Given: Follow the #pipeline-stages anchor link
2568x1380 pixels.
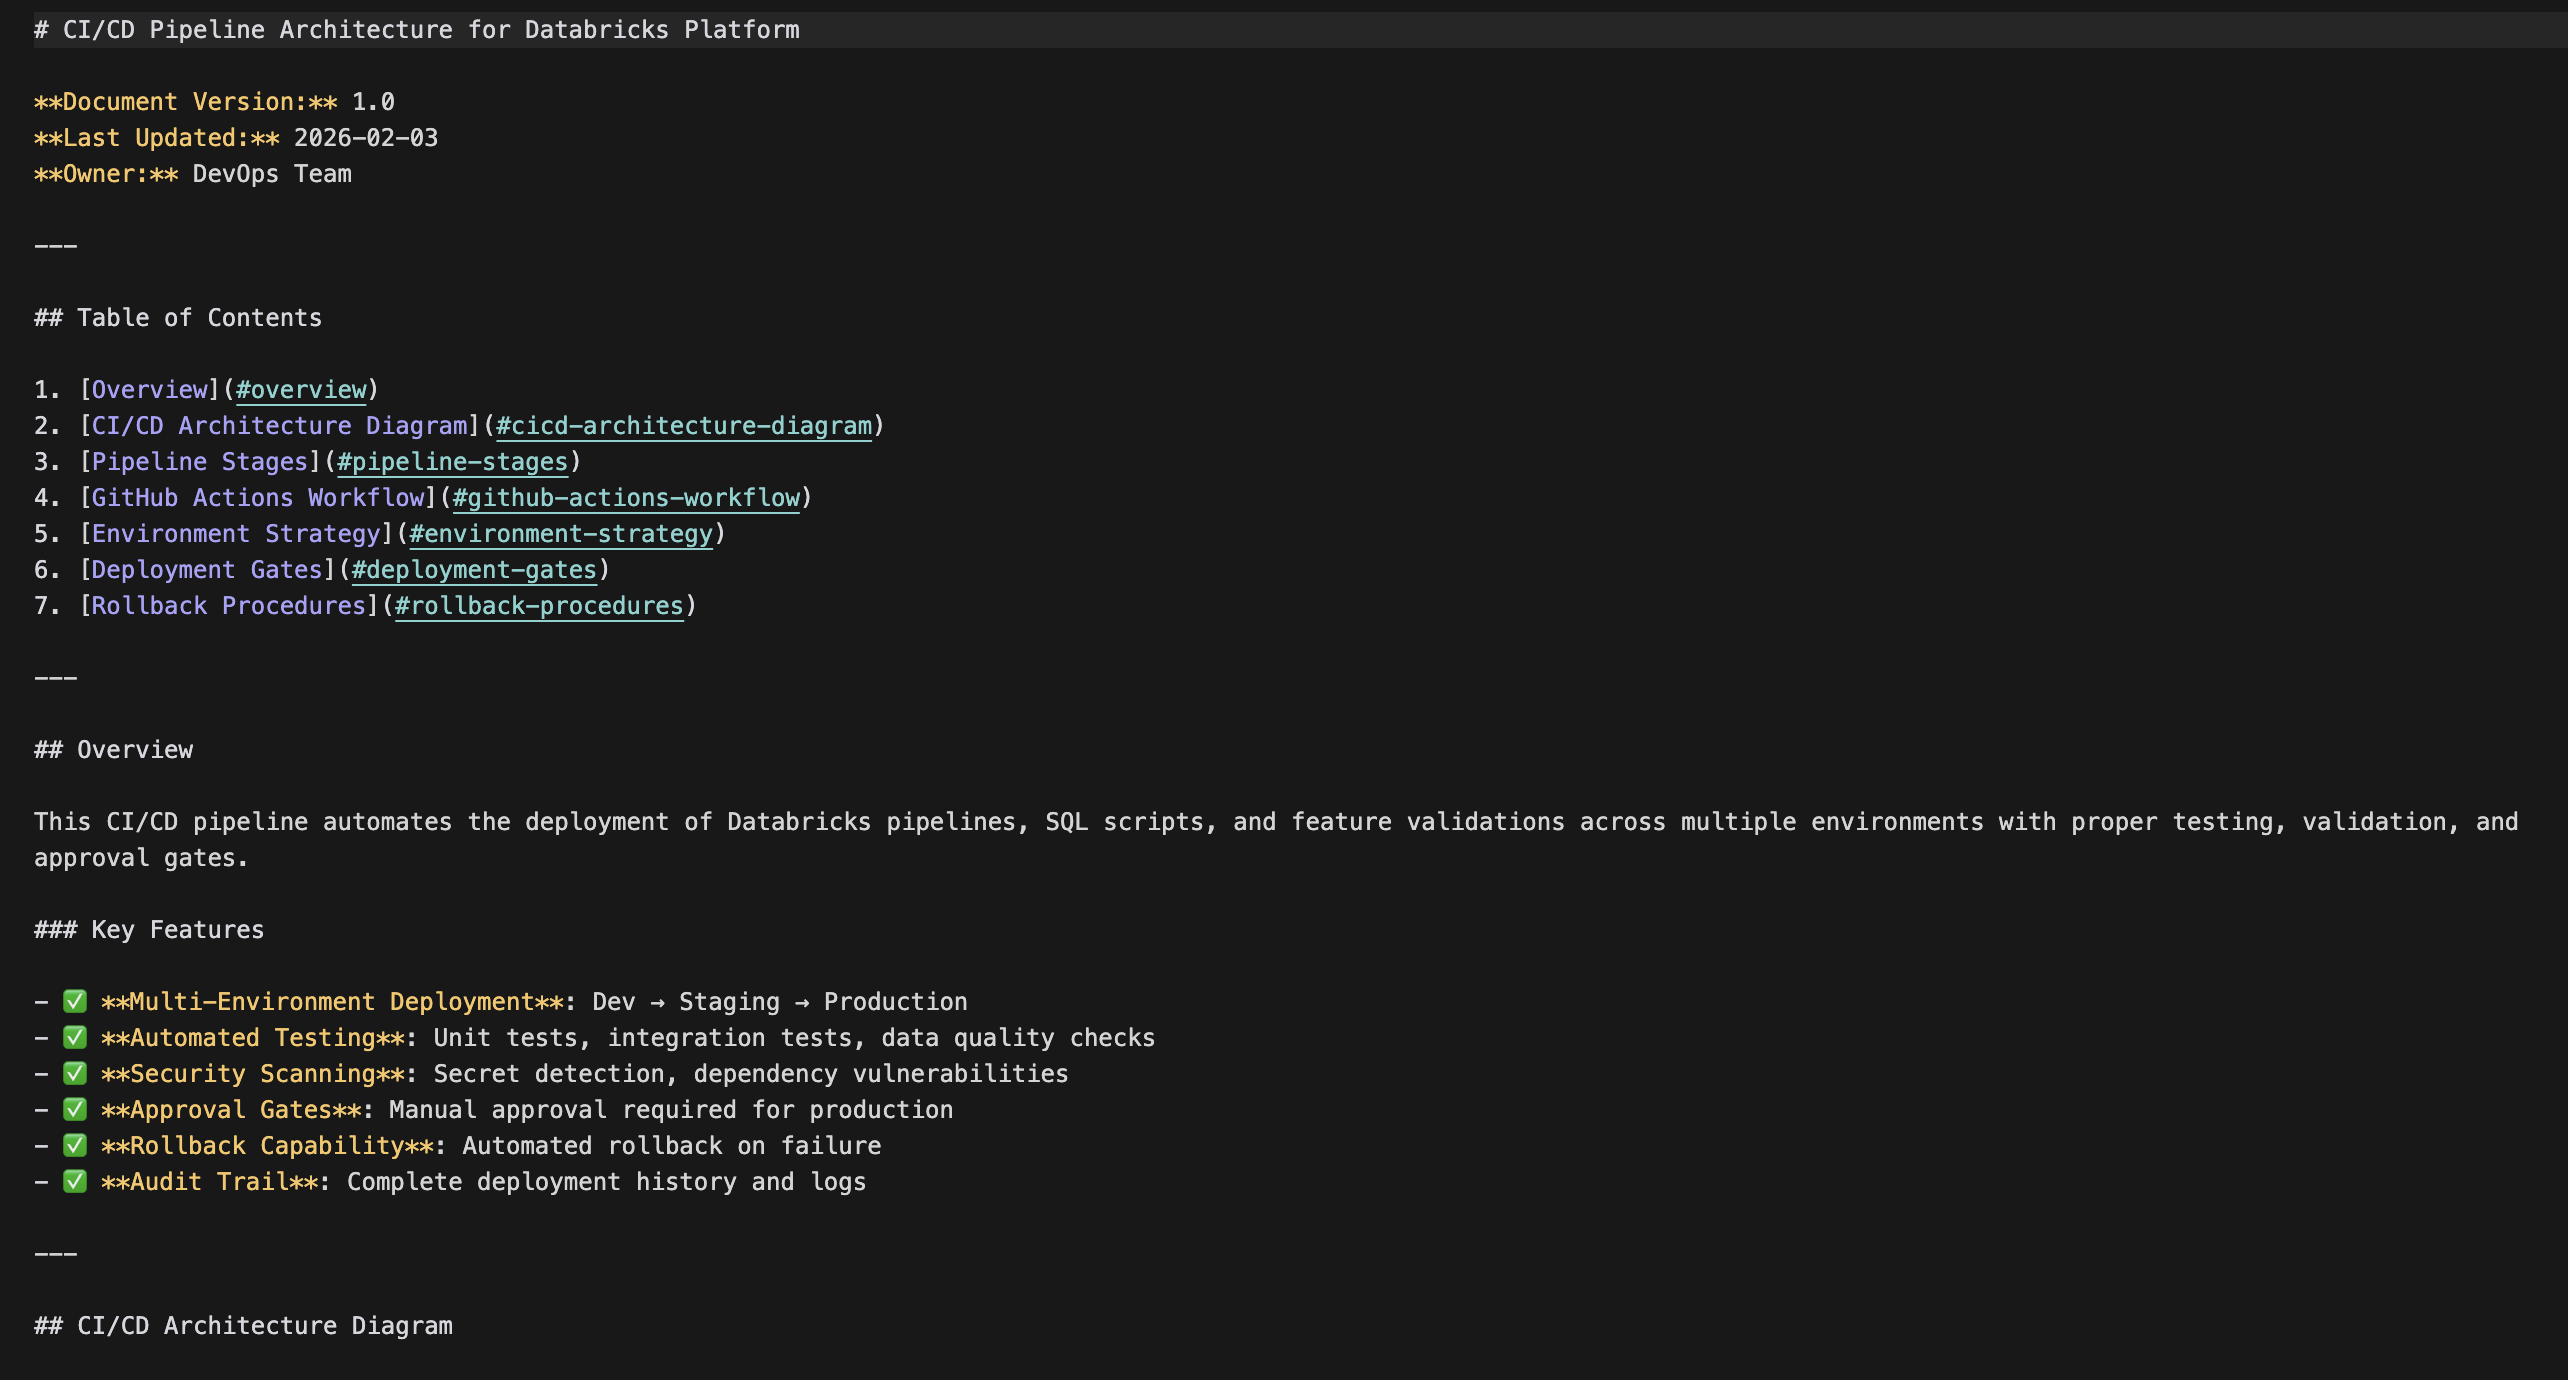Looking at the screenshot, I should tap(452, 462).
